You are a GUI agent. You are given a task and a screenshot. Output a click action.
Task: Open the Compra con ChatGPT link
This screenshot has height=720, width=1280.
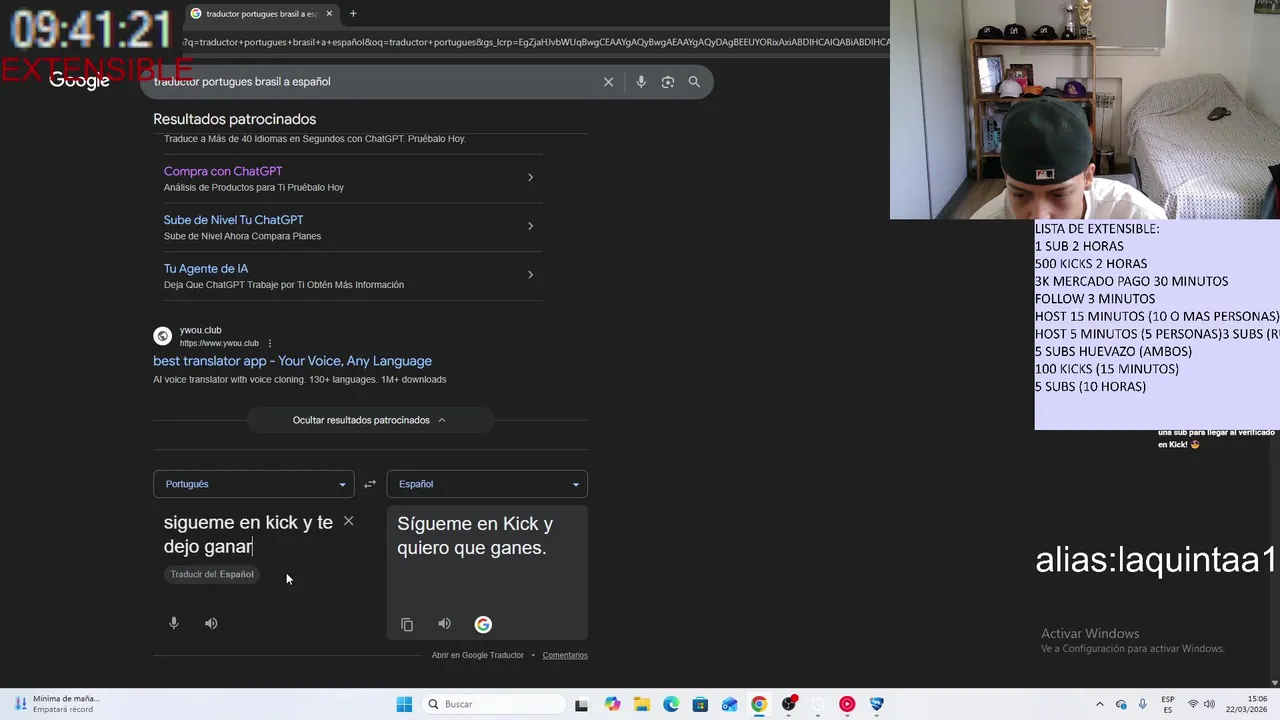[223, 171]
